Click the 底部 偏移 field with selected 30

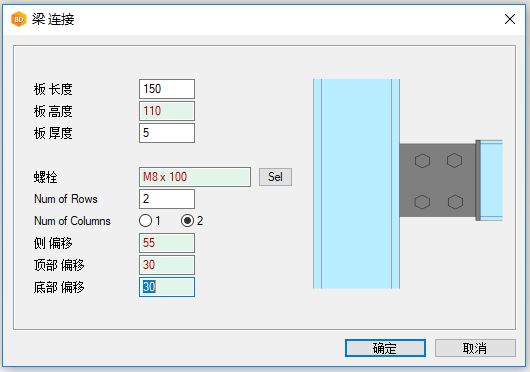167,287
